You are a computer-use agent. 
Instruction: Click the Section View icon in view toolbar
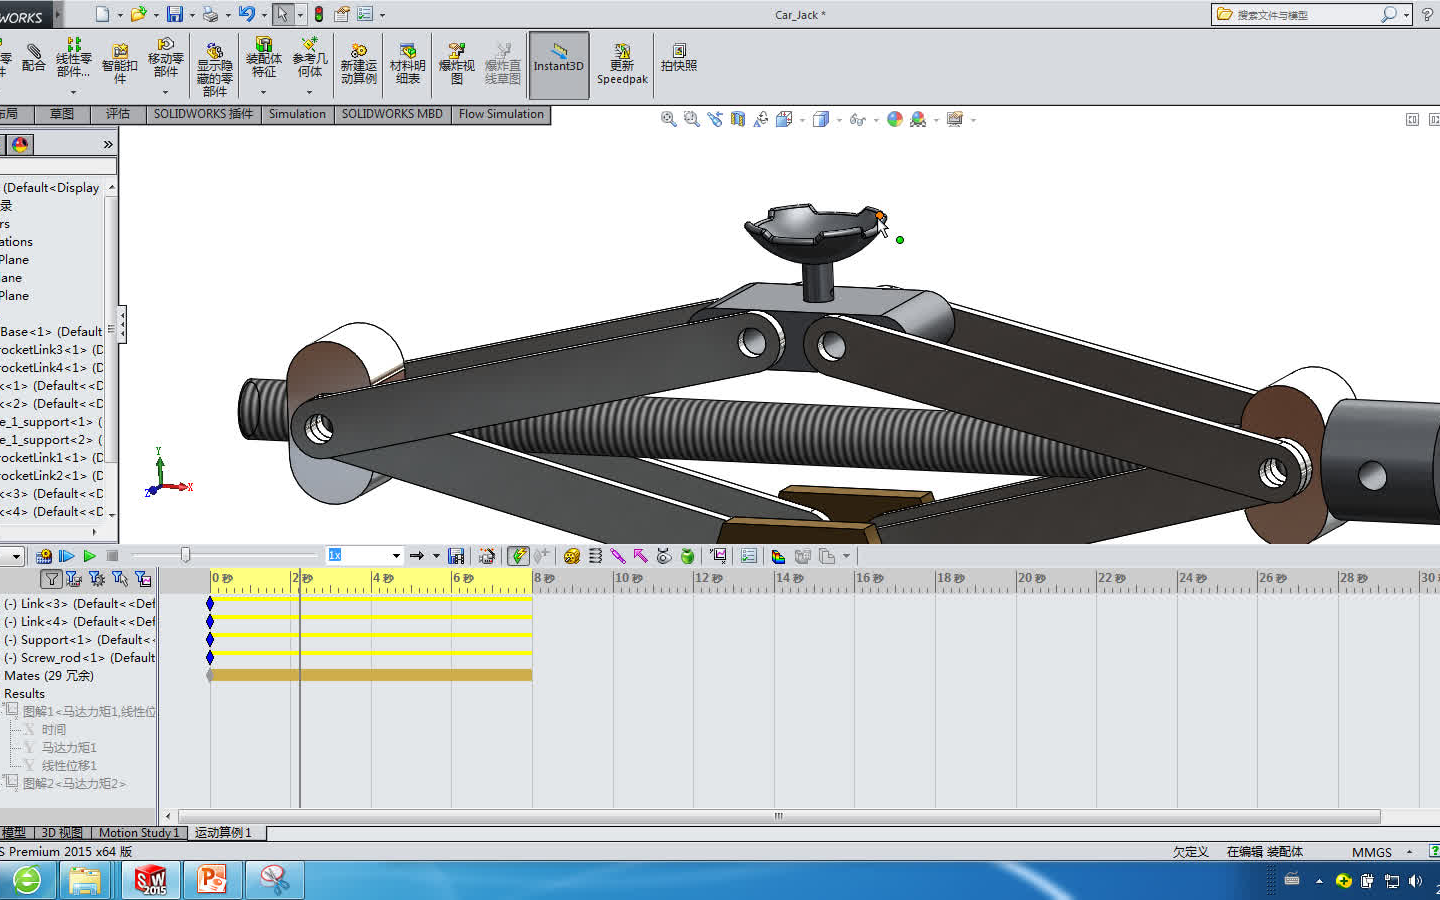[x=738, y=119]
